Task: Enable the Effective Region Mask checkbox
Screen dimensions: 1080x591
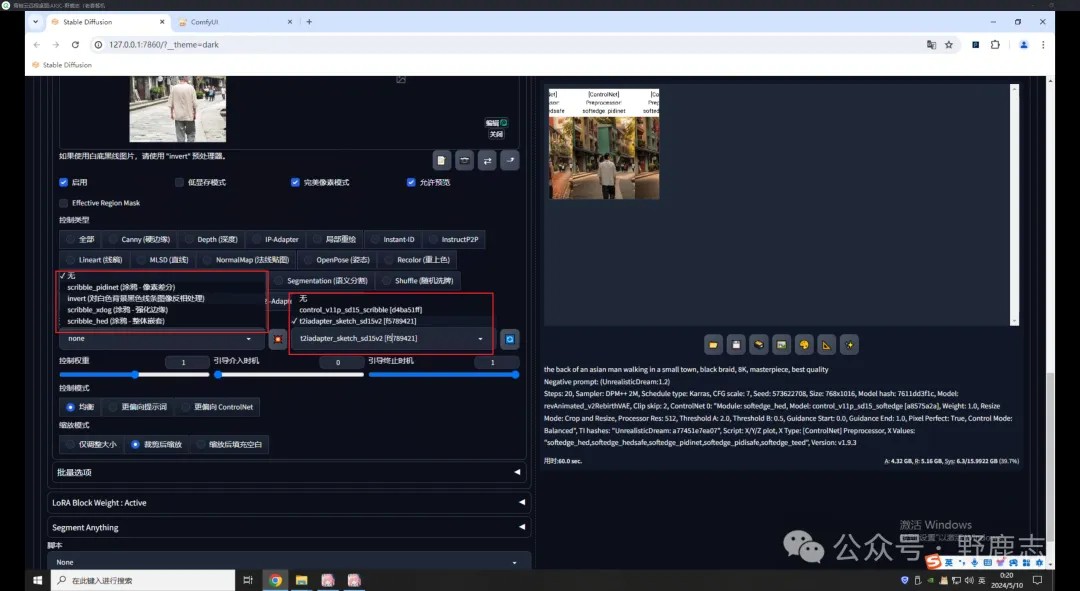Action: pos(63,203)
